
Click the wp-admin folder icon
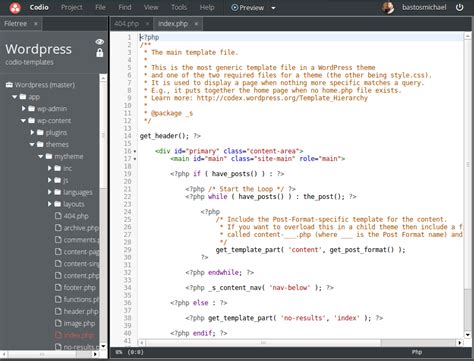32,109
